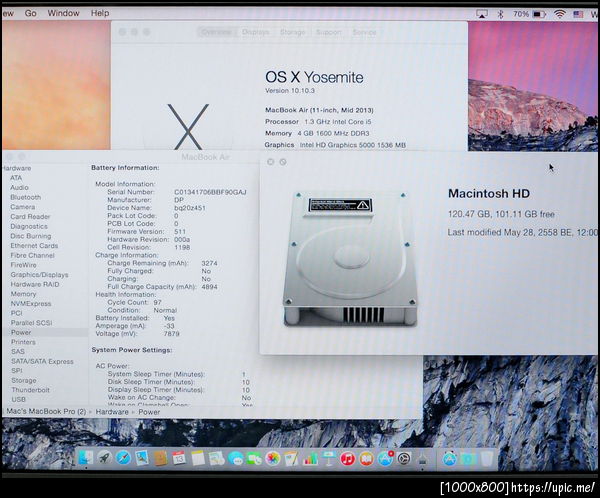Open FaceTime icon in the Dock
This screenshot has width=600, height=498.
[x=254, y=459]
